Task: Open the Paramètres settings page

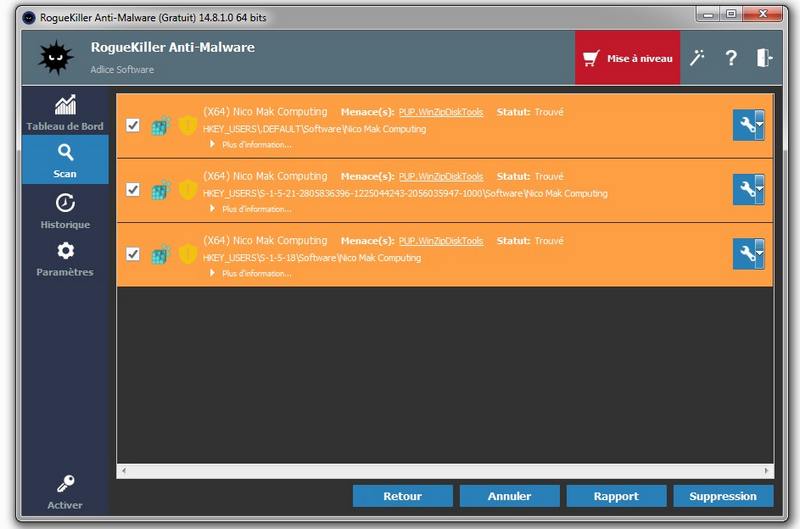Action: coord(65,258)
